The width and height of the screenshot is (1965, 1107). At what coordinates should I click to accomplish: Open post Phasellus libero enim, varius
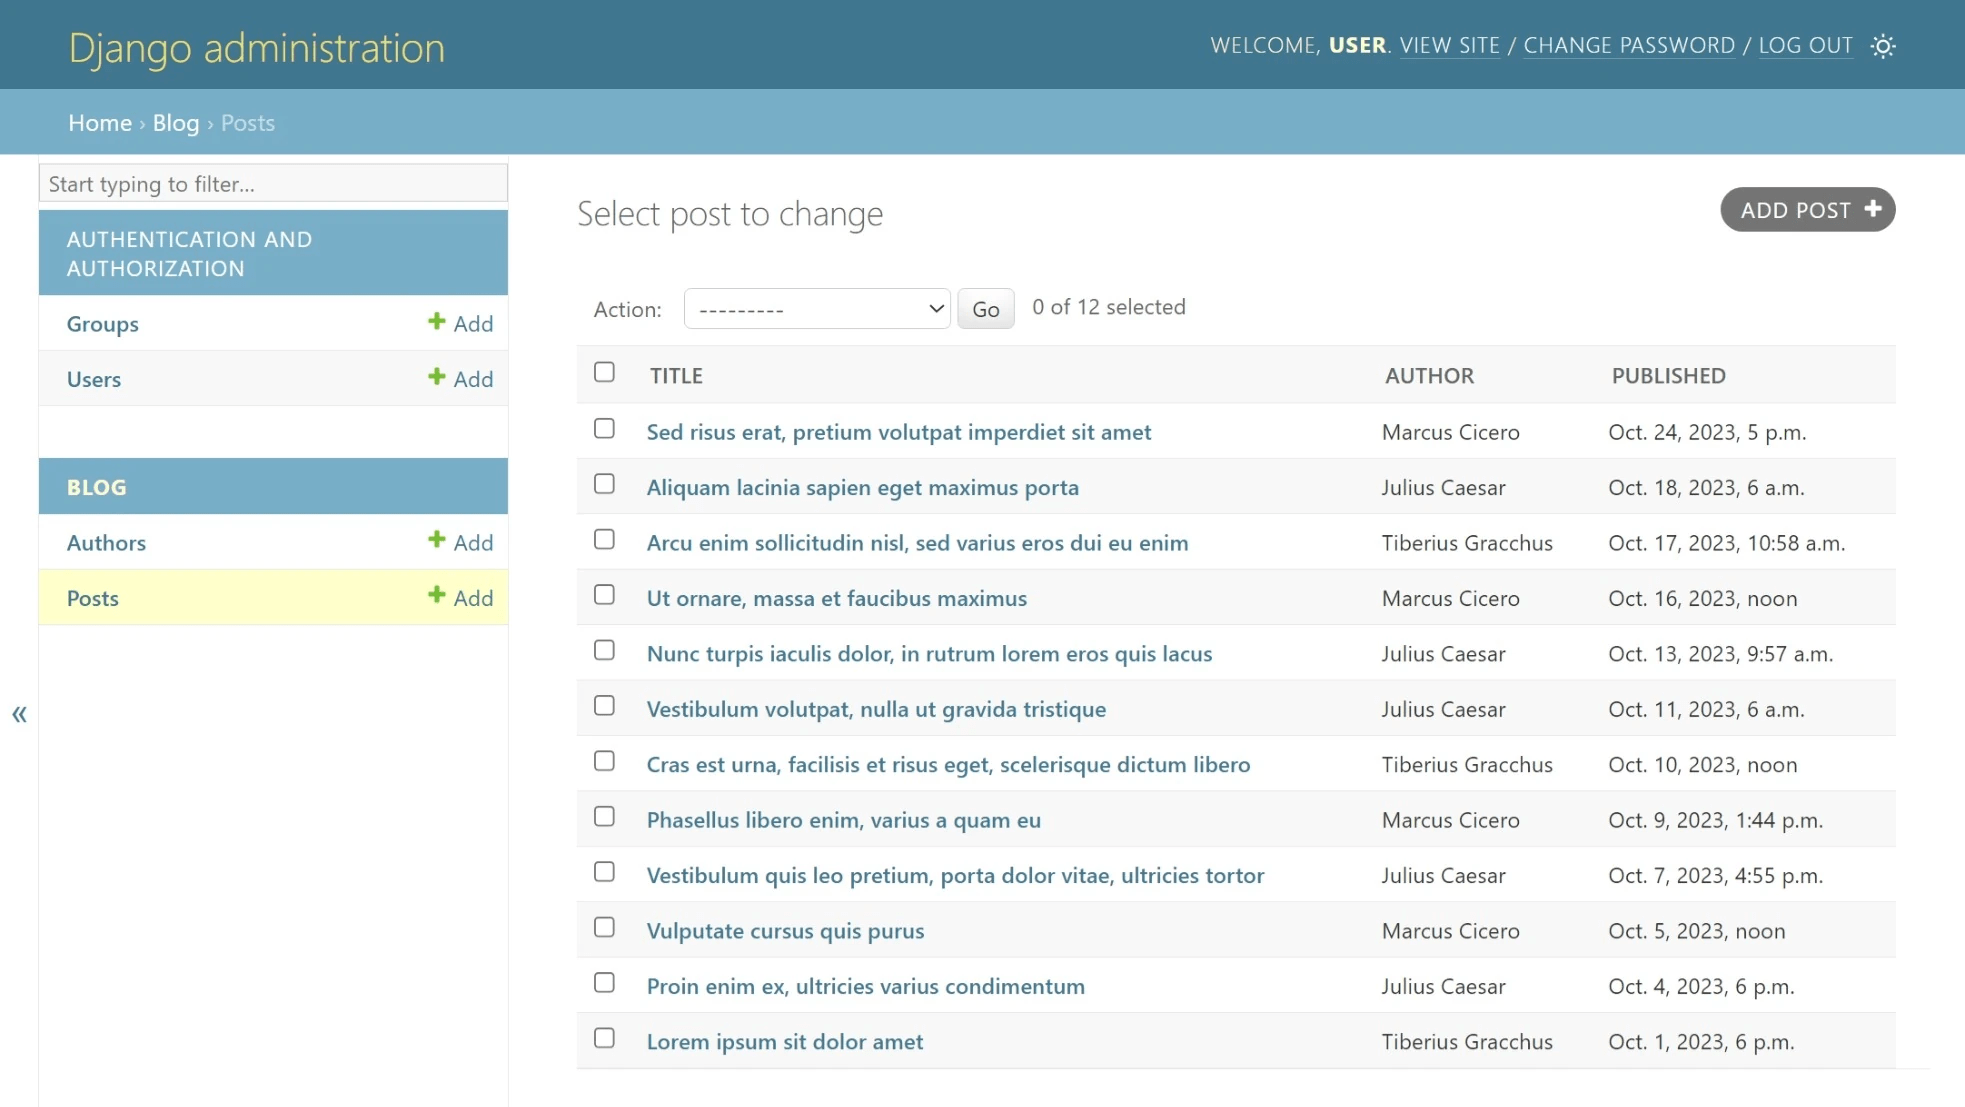[843, 820]
